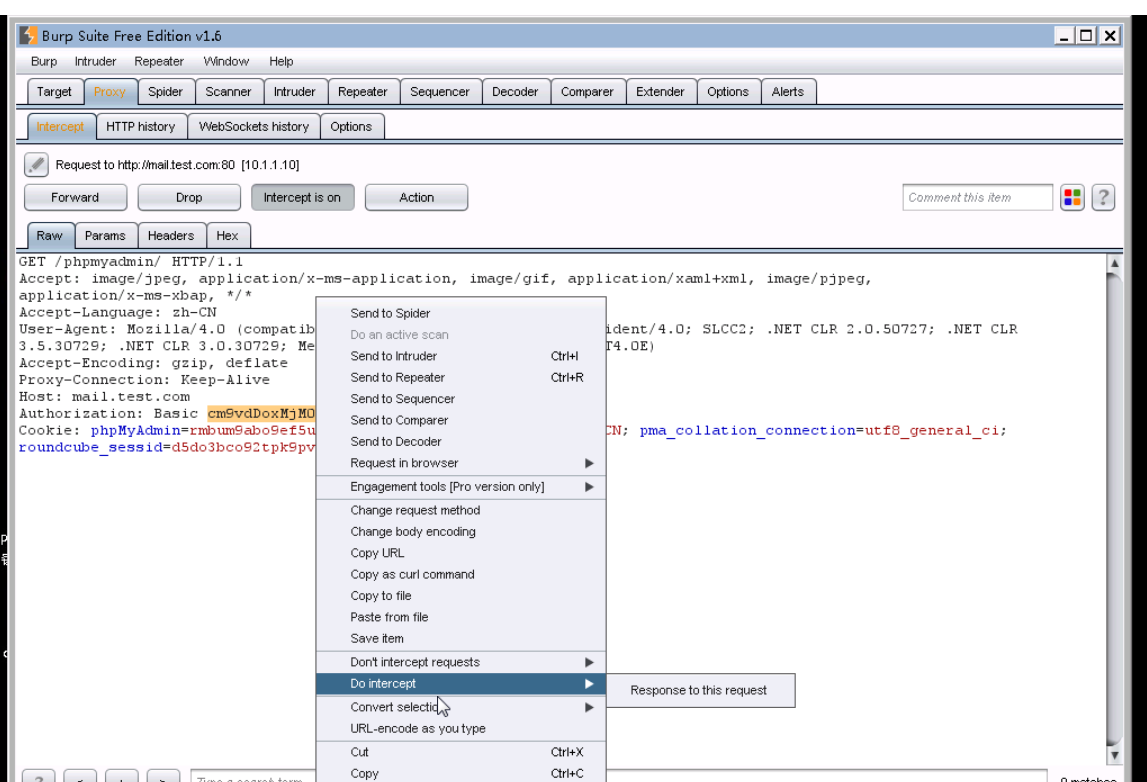Select the Params view tab

105,236
